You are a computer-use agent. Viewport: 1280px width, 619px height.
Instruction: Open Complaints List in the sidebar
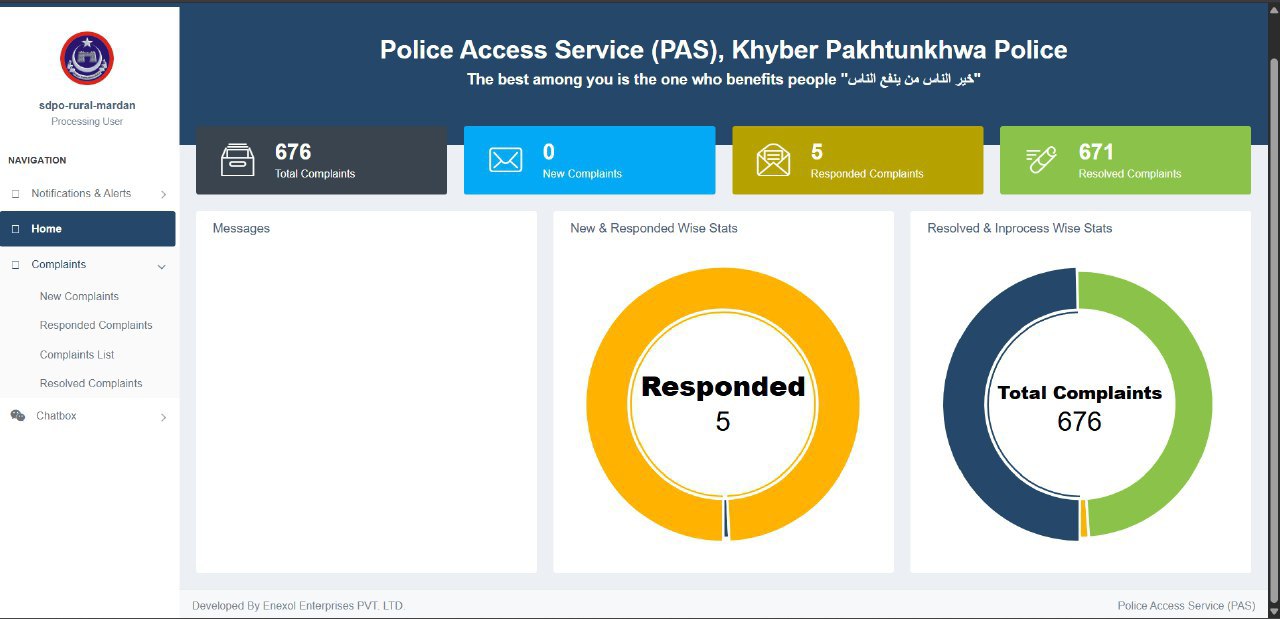77,355
